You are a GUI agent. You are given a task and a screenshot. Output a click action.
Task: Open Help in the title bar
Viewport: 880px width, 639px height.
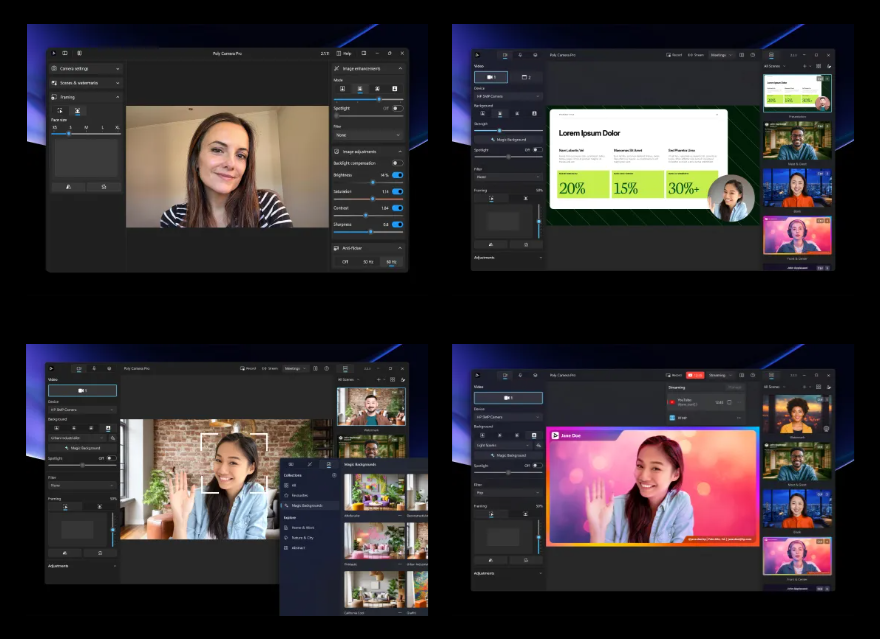344,53
